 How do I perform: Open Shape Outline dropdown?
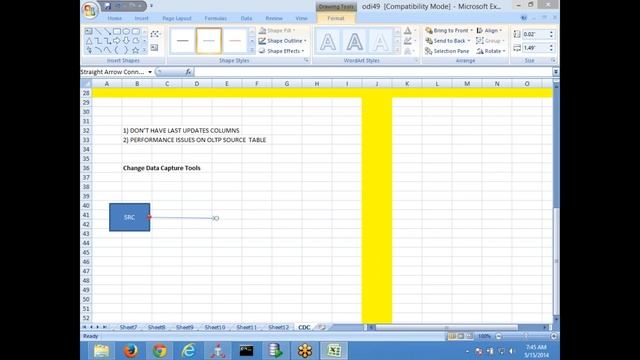coord(282,41)
